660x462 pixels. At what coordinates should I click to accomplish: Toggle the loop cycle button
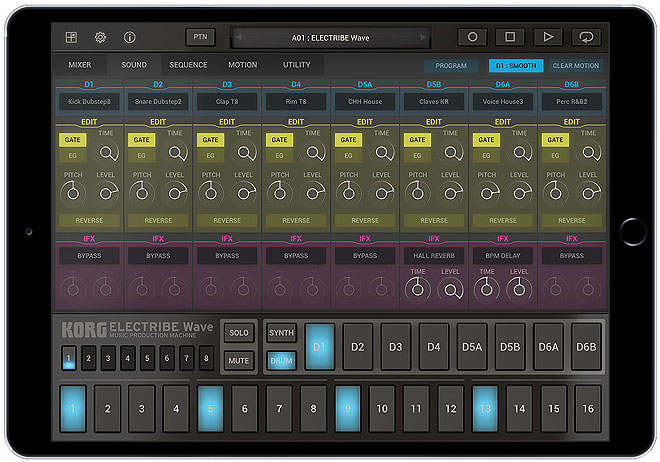coord(585,37)
